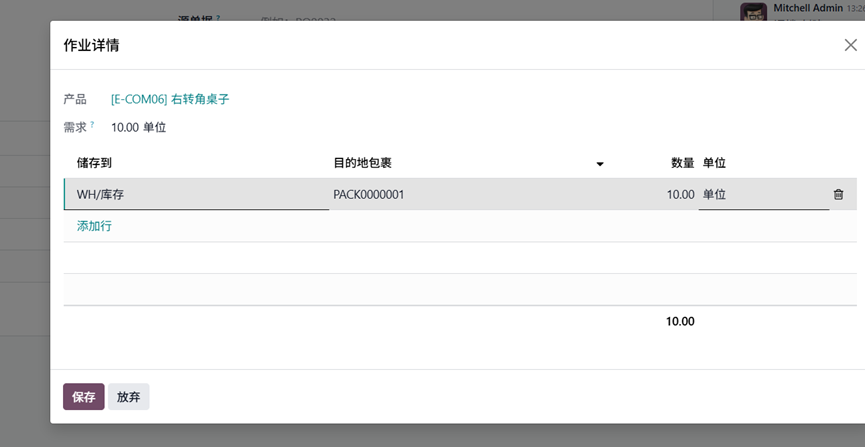Click the 单位 column header
Screen dimensions: 865x447
[x=714, y=163]
